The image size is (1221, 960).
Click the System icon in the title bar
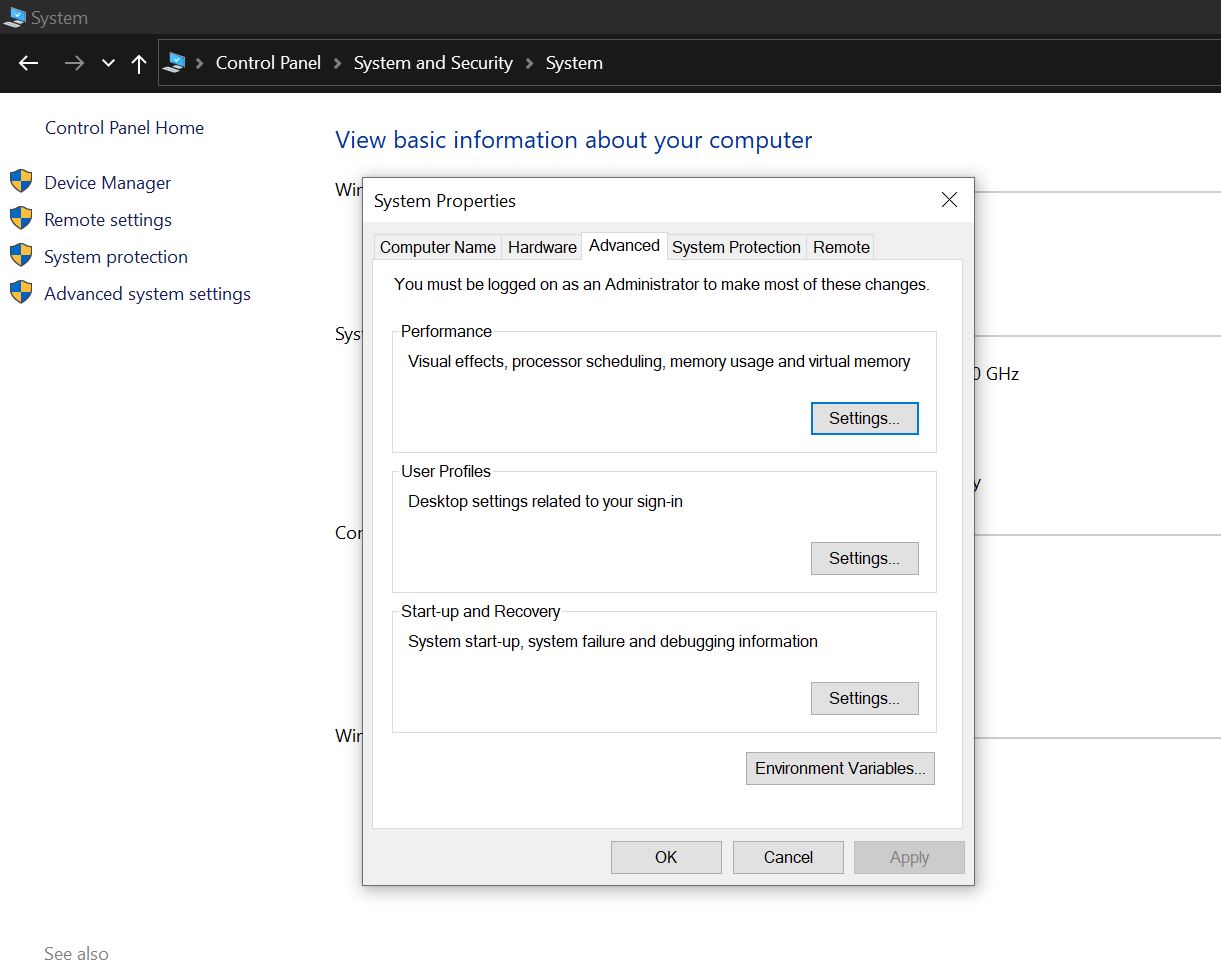[15, 17]
